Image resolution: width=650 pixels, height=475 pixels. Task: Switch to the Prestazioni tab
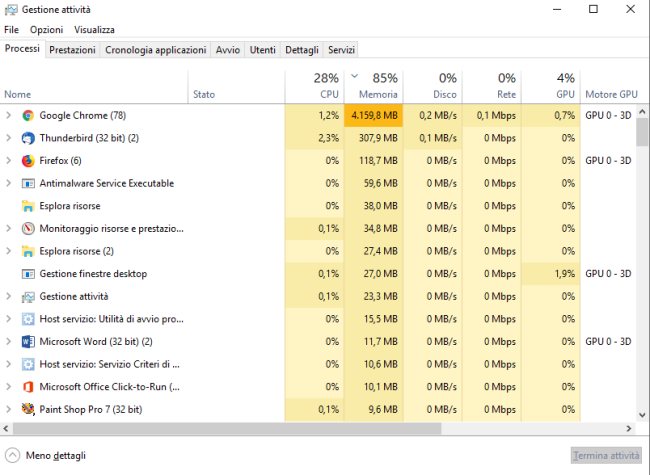point(72,50)
